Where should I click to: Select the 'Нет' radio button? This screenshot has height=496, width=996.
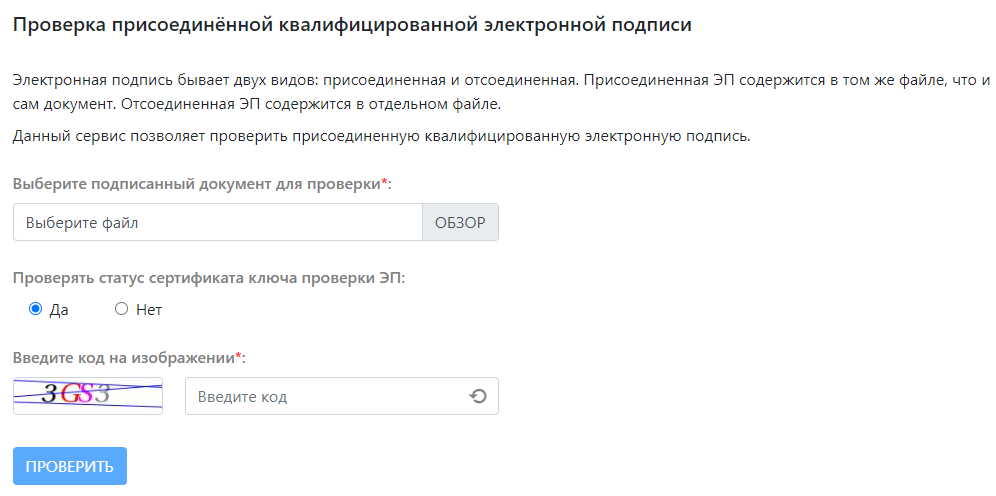coord(122,309)
